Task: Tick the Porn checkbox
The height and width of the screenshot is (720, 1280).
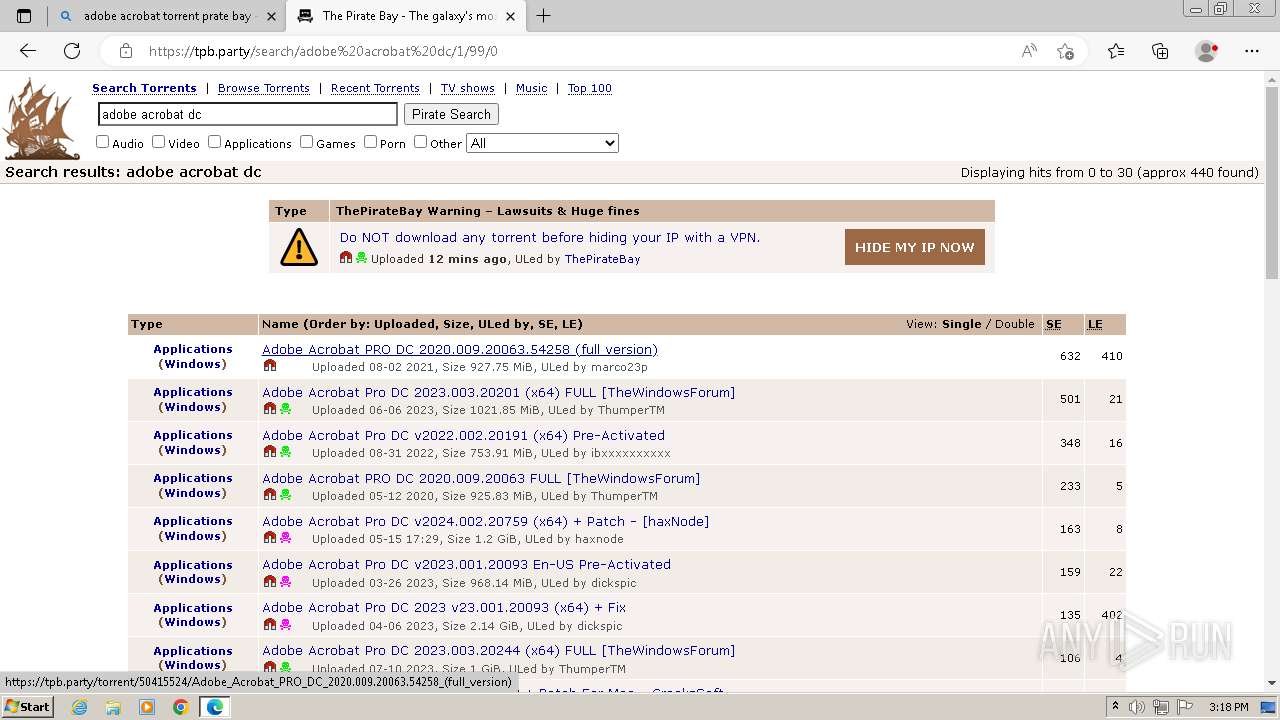Action: (370, 142)
